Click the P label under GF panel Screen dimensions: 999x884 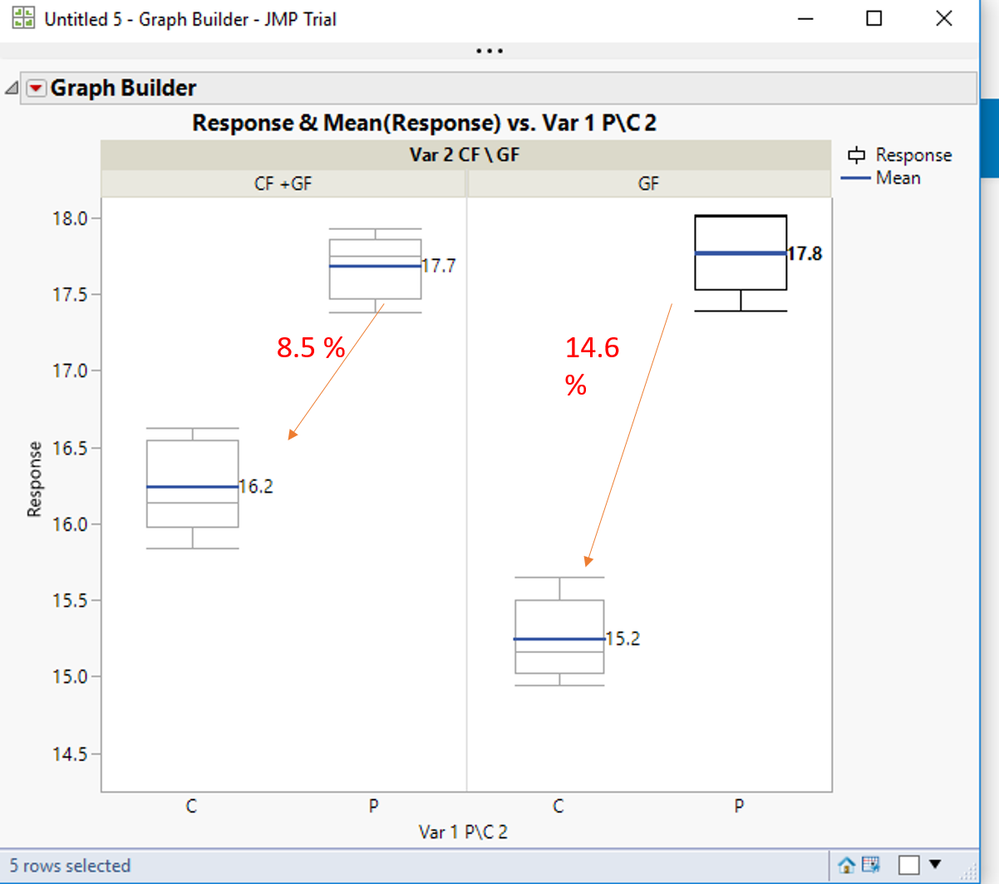point(739,806)
